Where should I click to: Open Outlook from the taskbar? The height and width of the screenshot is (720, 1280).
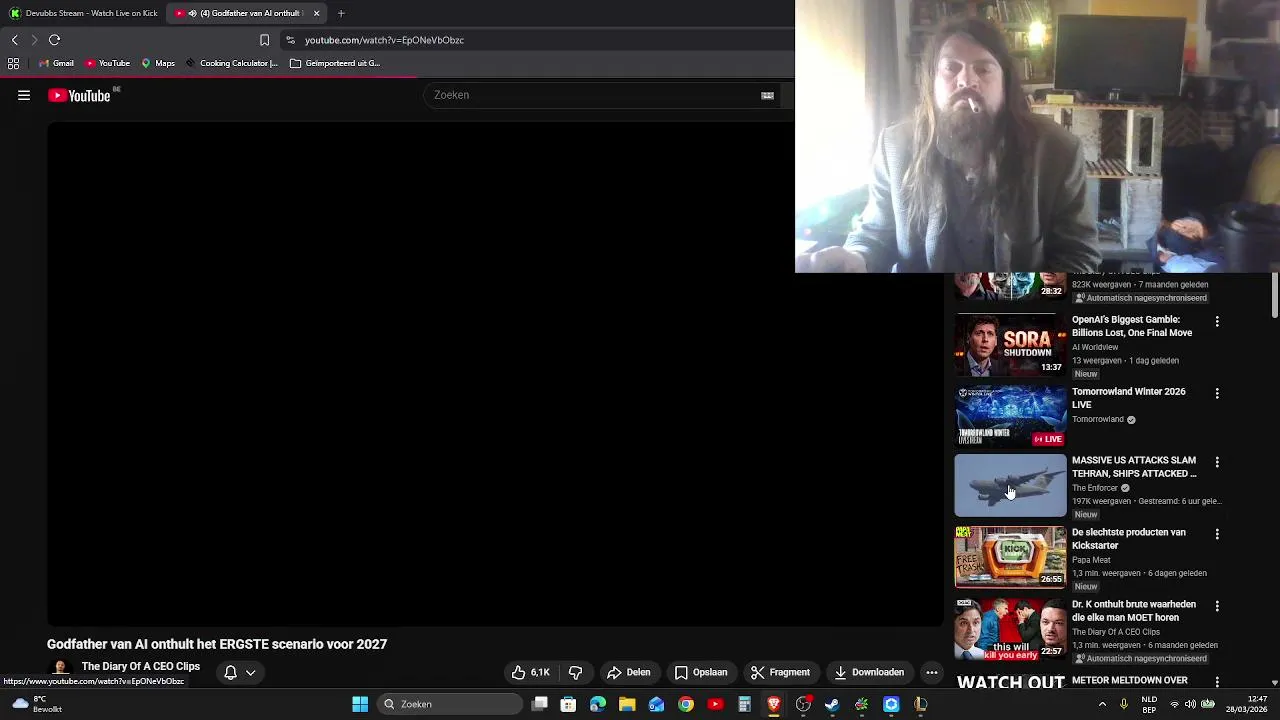(x=656, y=704)
